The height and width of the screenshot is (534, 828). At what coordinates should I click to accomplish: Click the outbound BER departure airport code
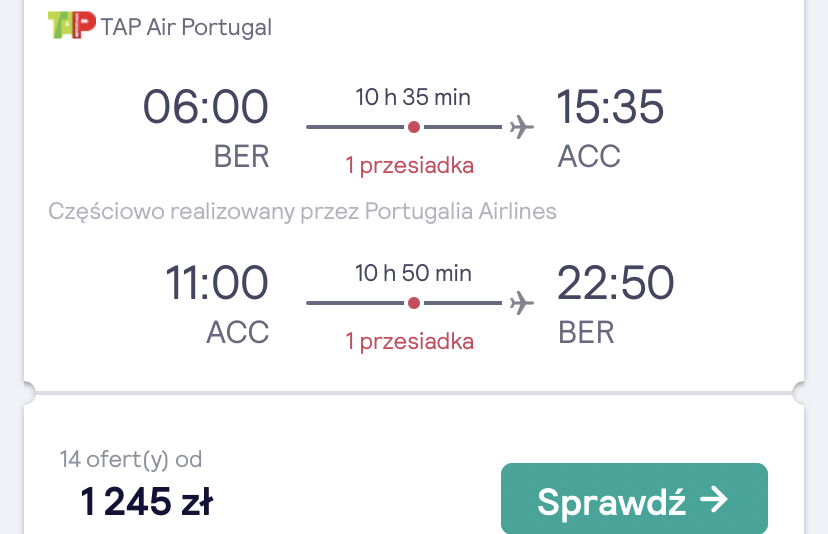[241, 156]
